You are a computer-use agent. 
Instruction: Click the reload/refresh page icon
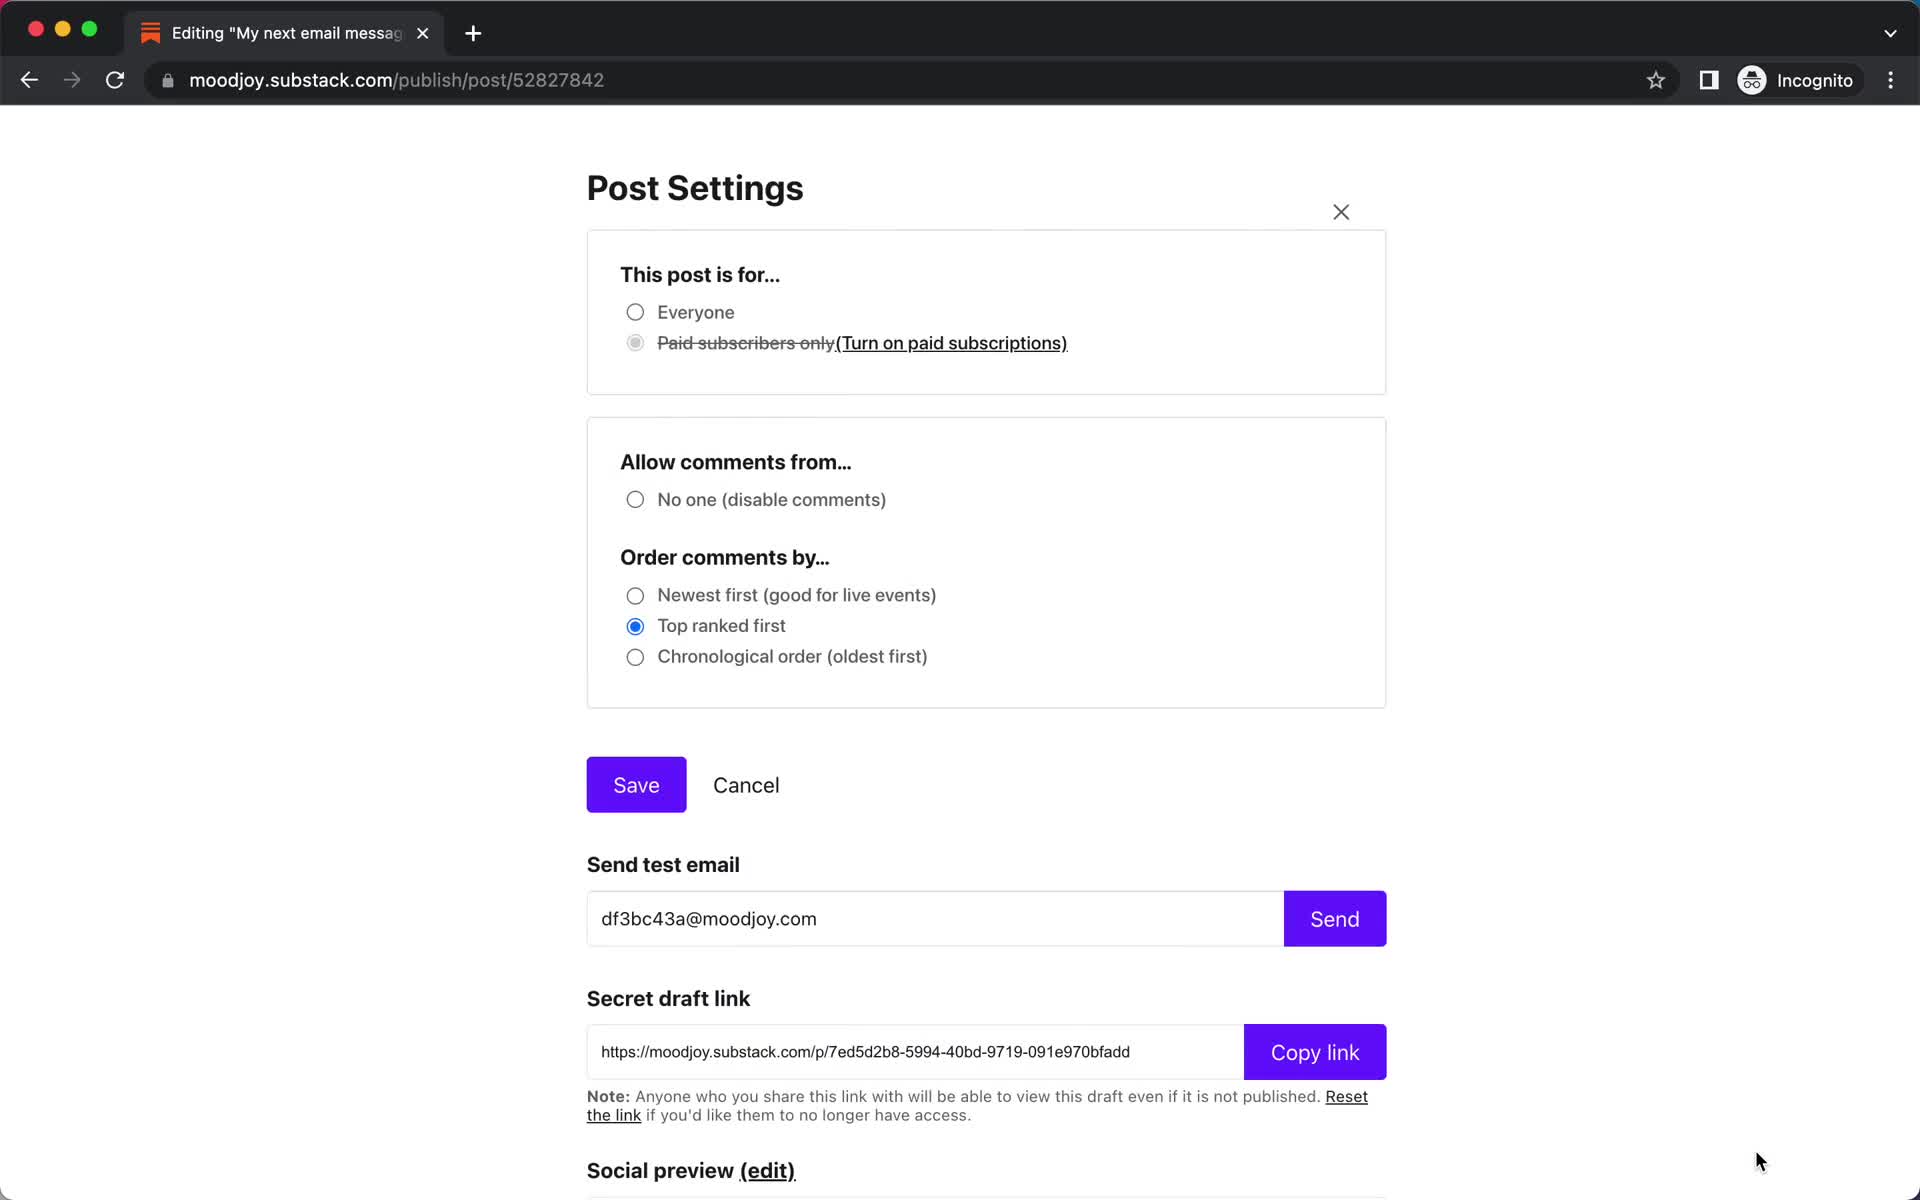[x=116, y=80]
